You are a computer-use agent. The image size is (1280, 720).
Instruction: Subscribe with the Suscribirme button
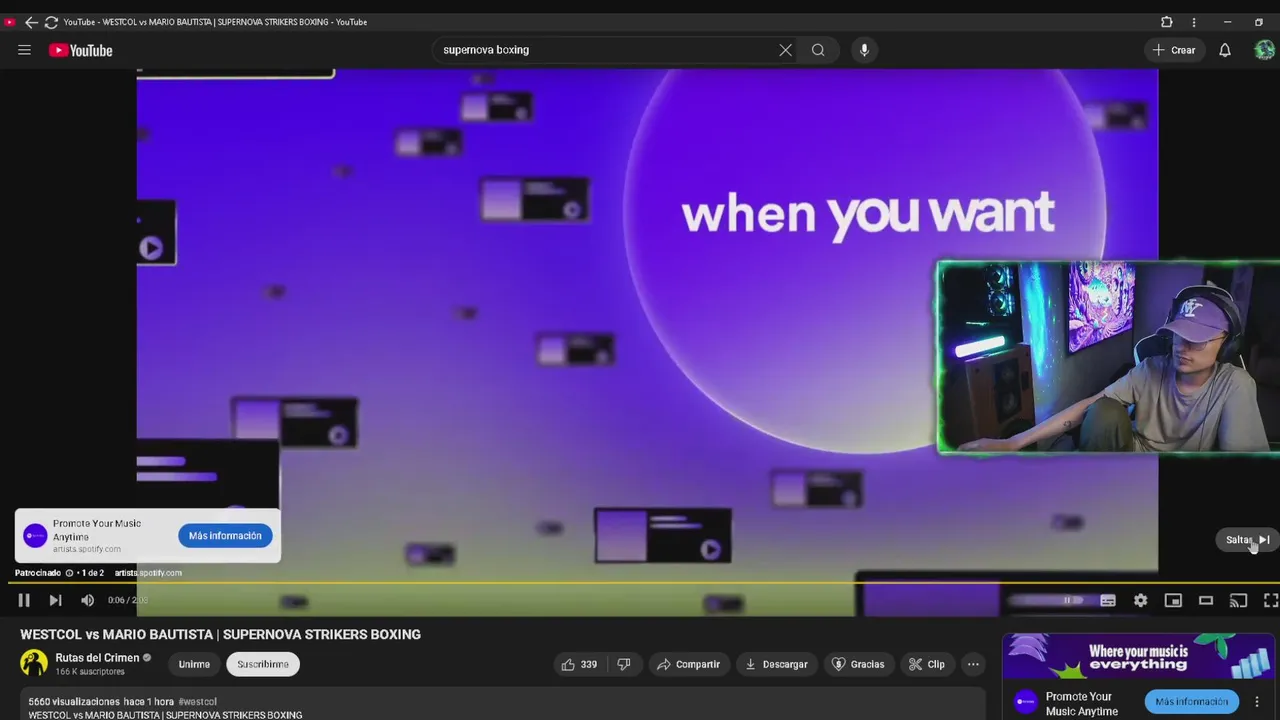[x=263, y=664]
